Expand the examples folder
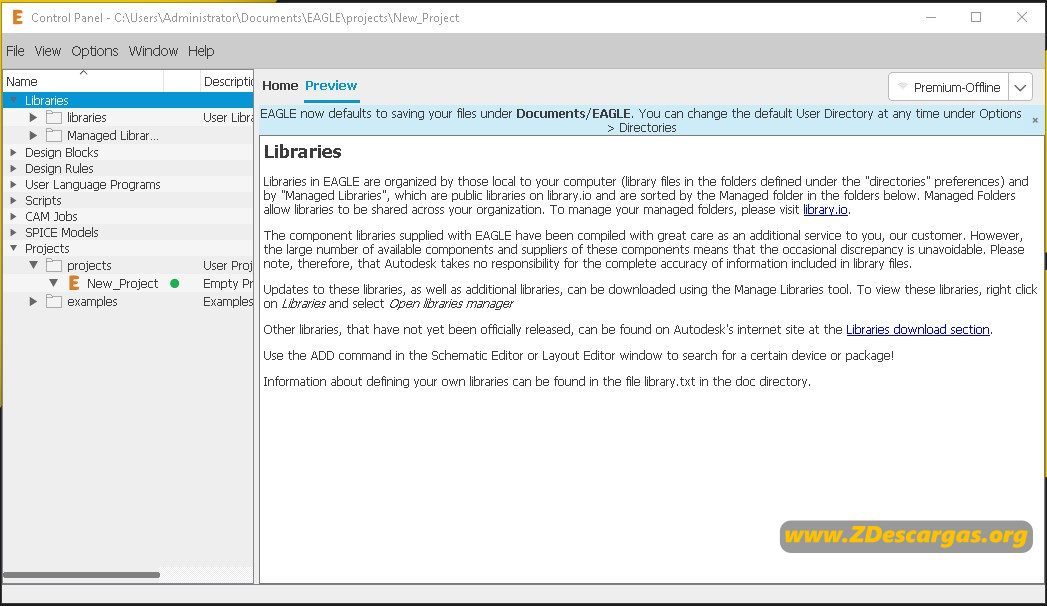The width and height of the screenshot is (1047, 606). (33, 302)
